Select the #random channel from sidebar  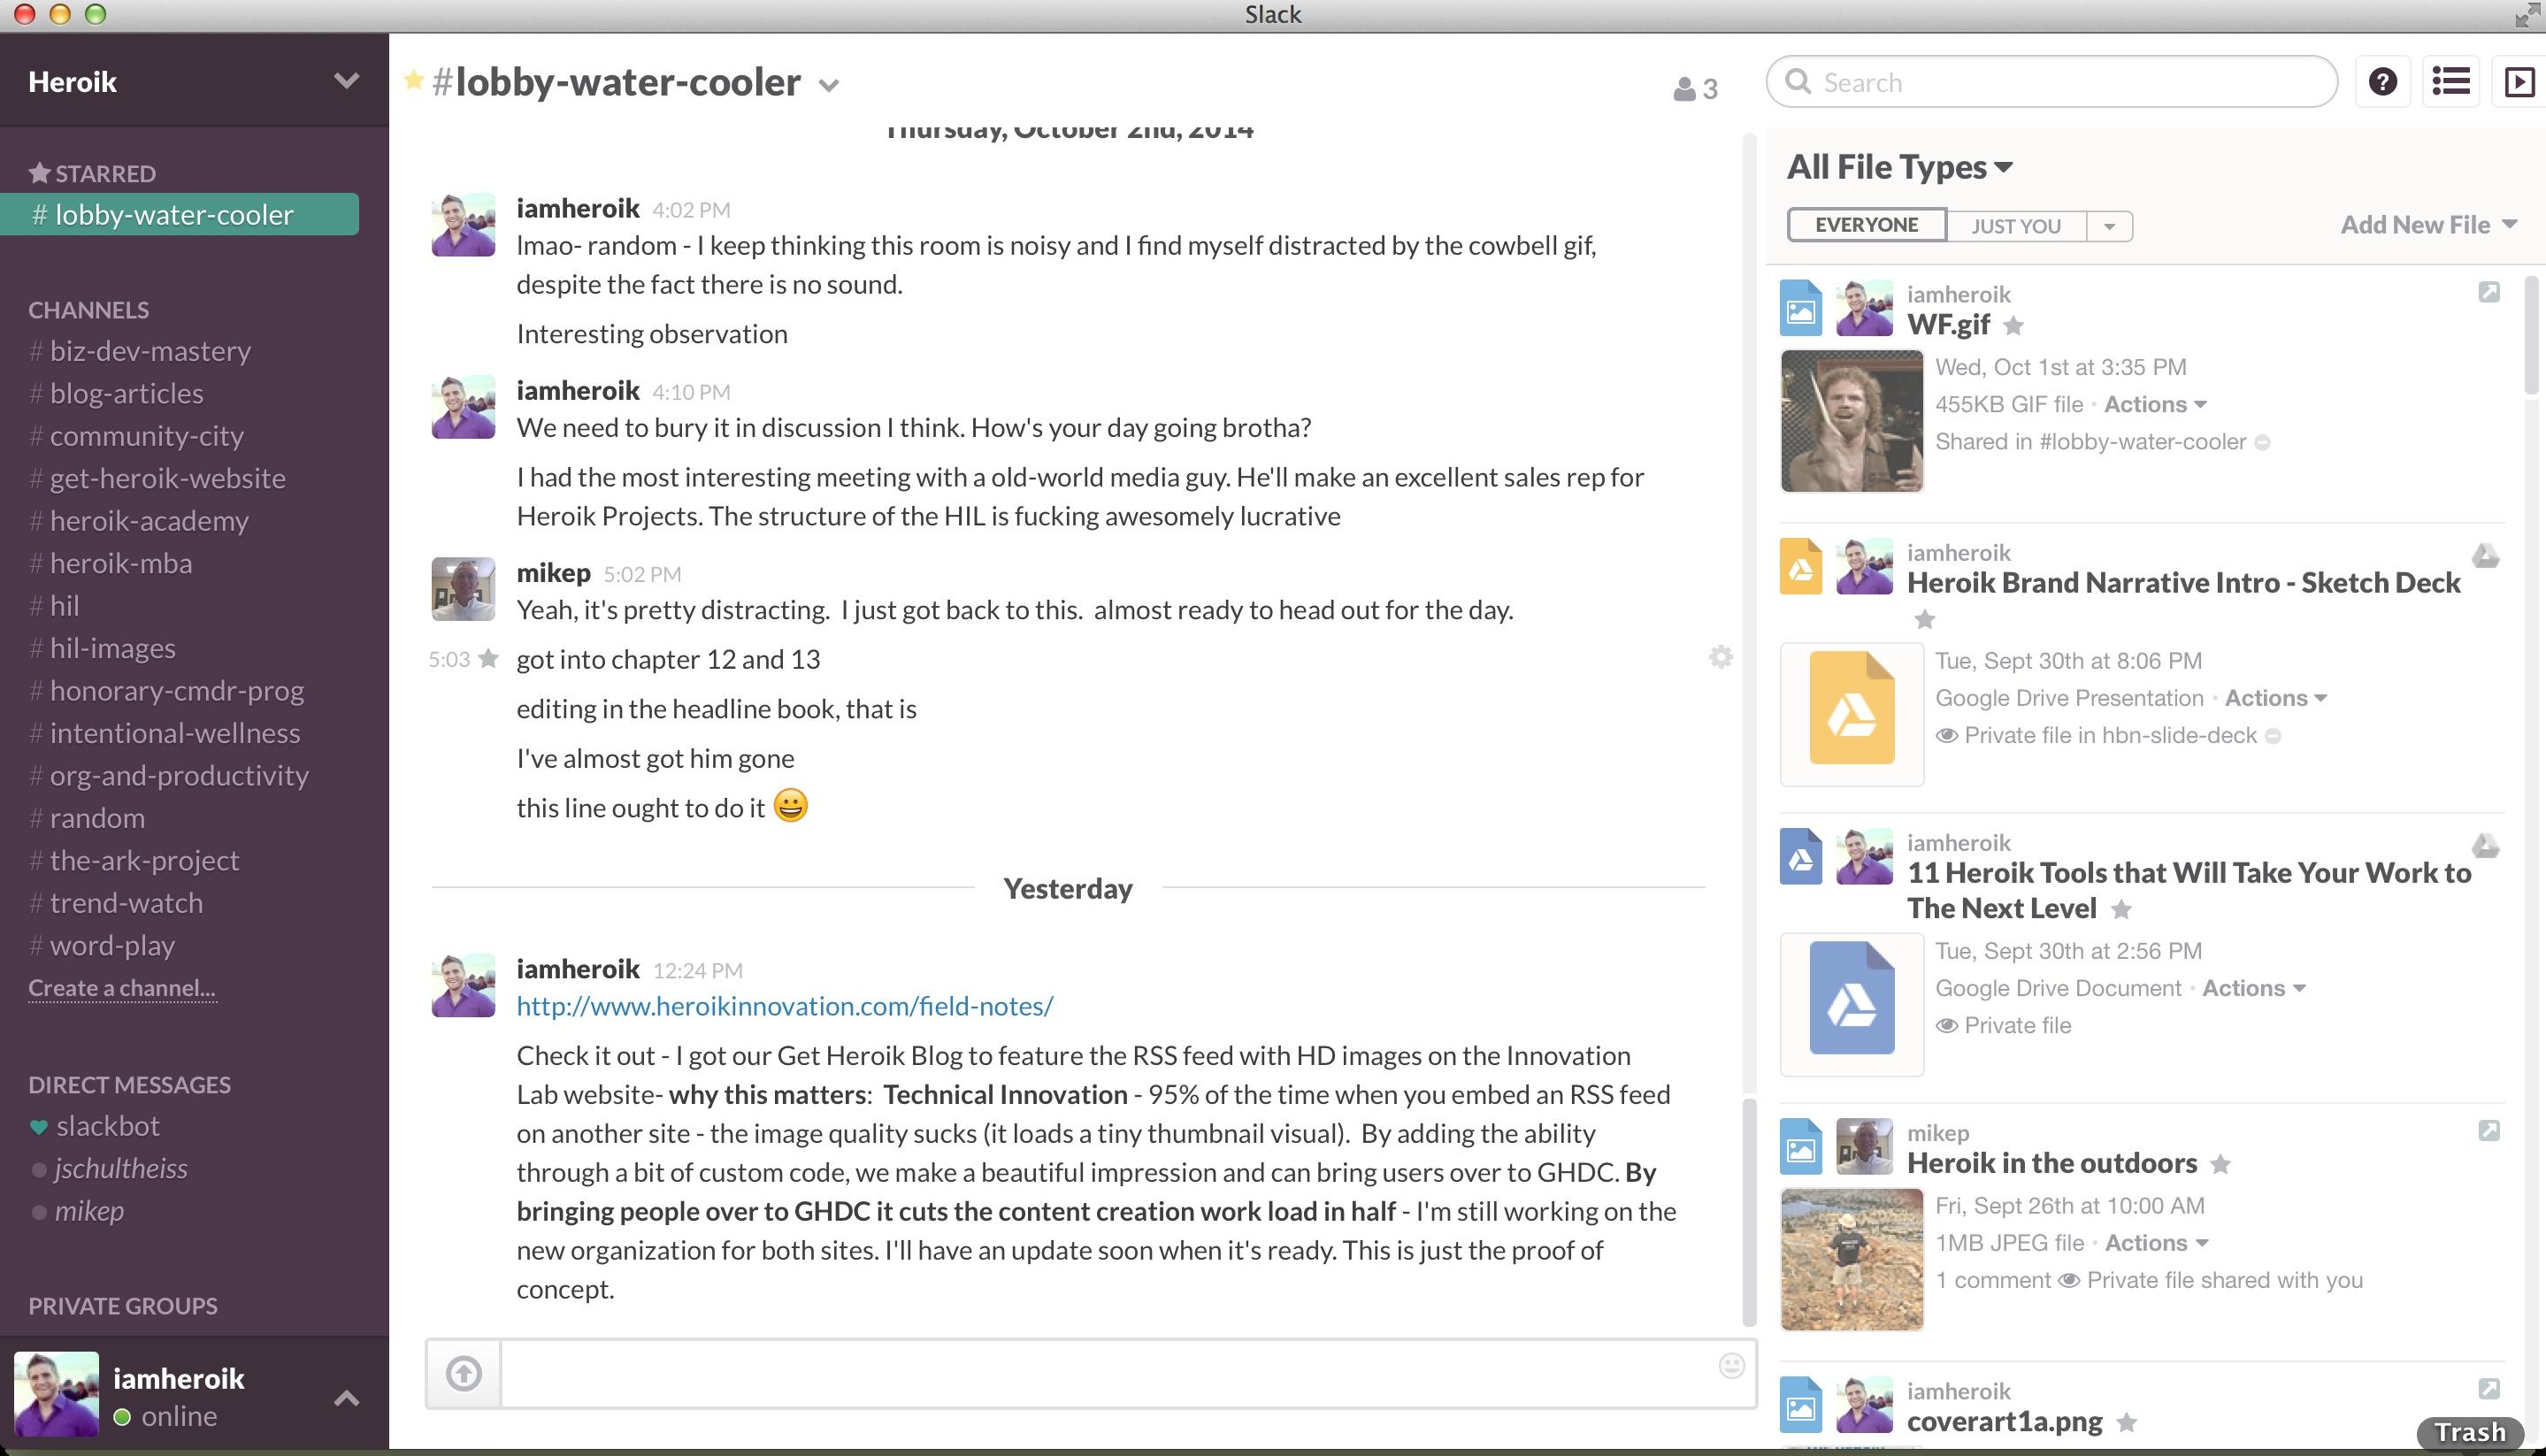pos(96,816)
